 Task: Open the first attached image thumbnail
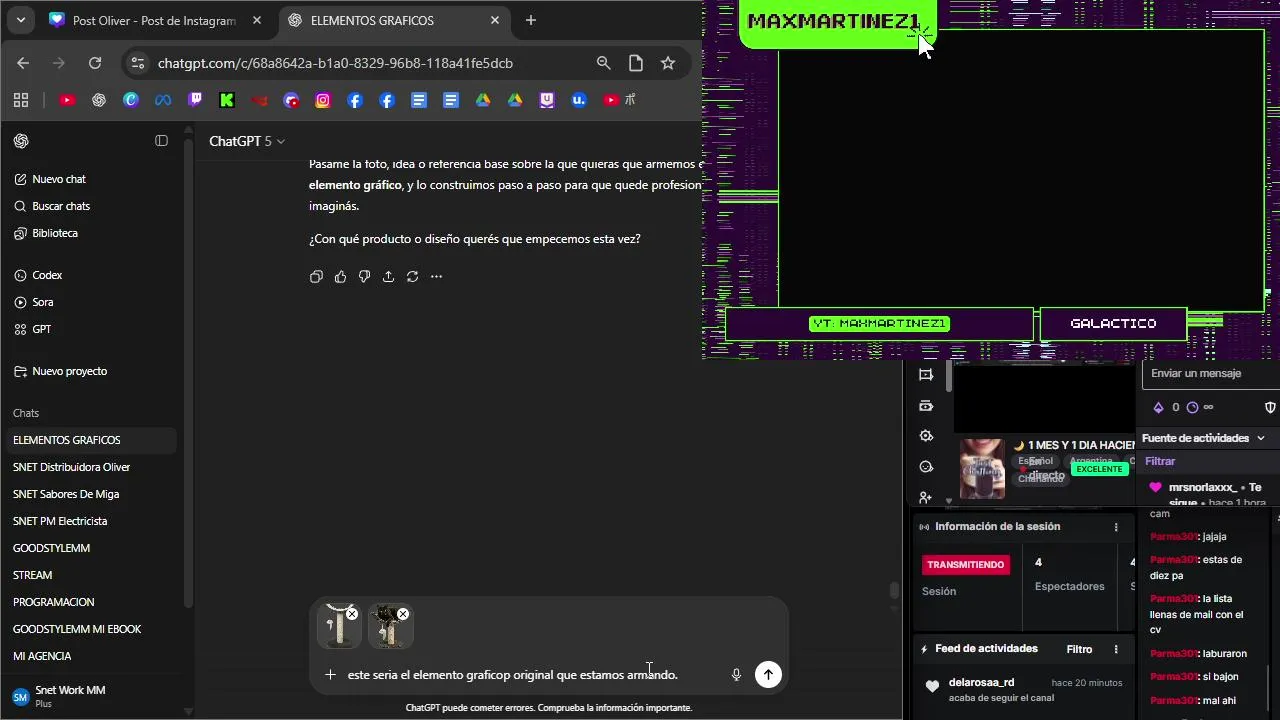point(337,629)
